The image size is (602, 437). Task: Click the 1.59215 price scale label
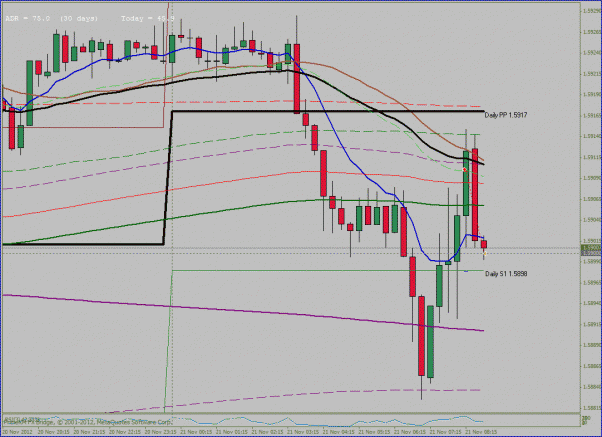pyautogui.click(x=592, y=73)
